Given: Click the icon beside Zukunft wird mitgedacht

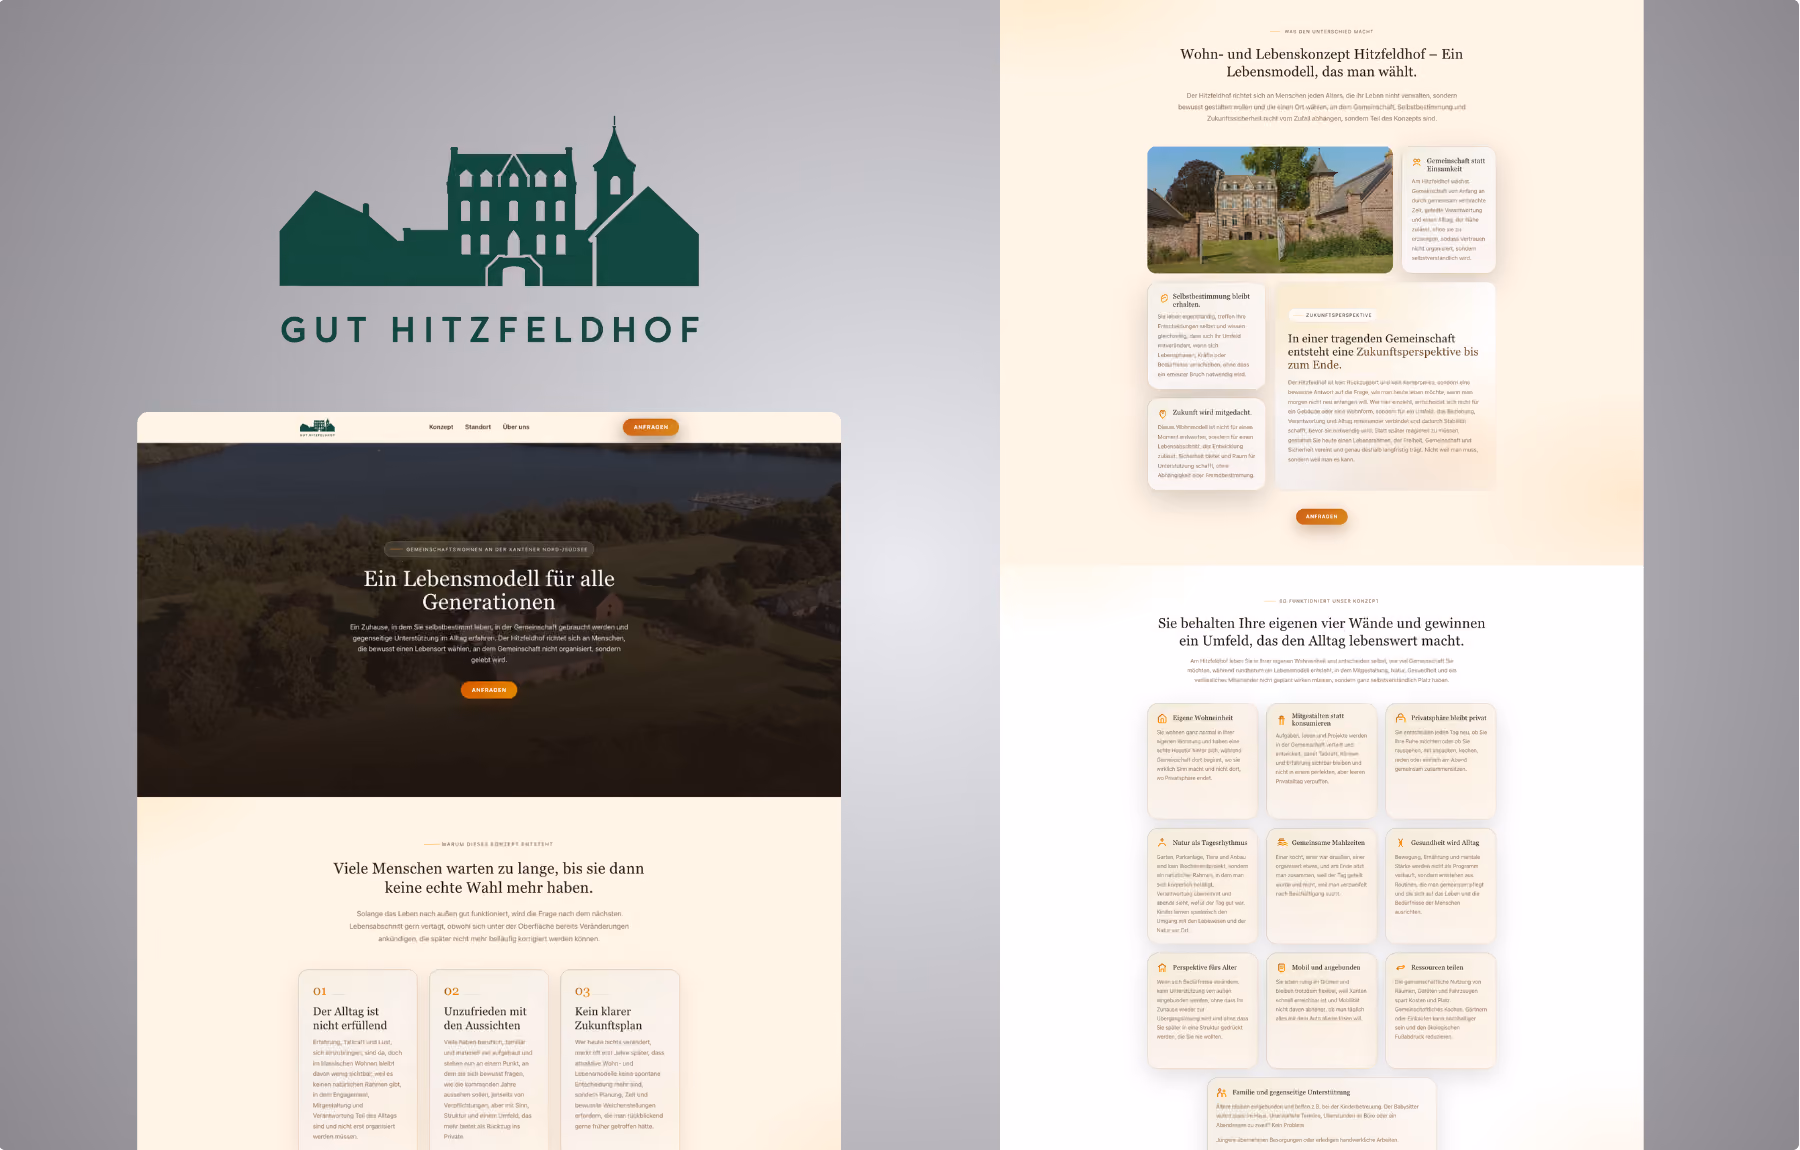Looking at the screenshot, I should click(x=1162, y=413).
